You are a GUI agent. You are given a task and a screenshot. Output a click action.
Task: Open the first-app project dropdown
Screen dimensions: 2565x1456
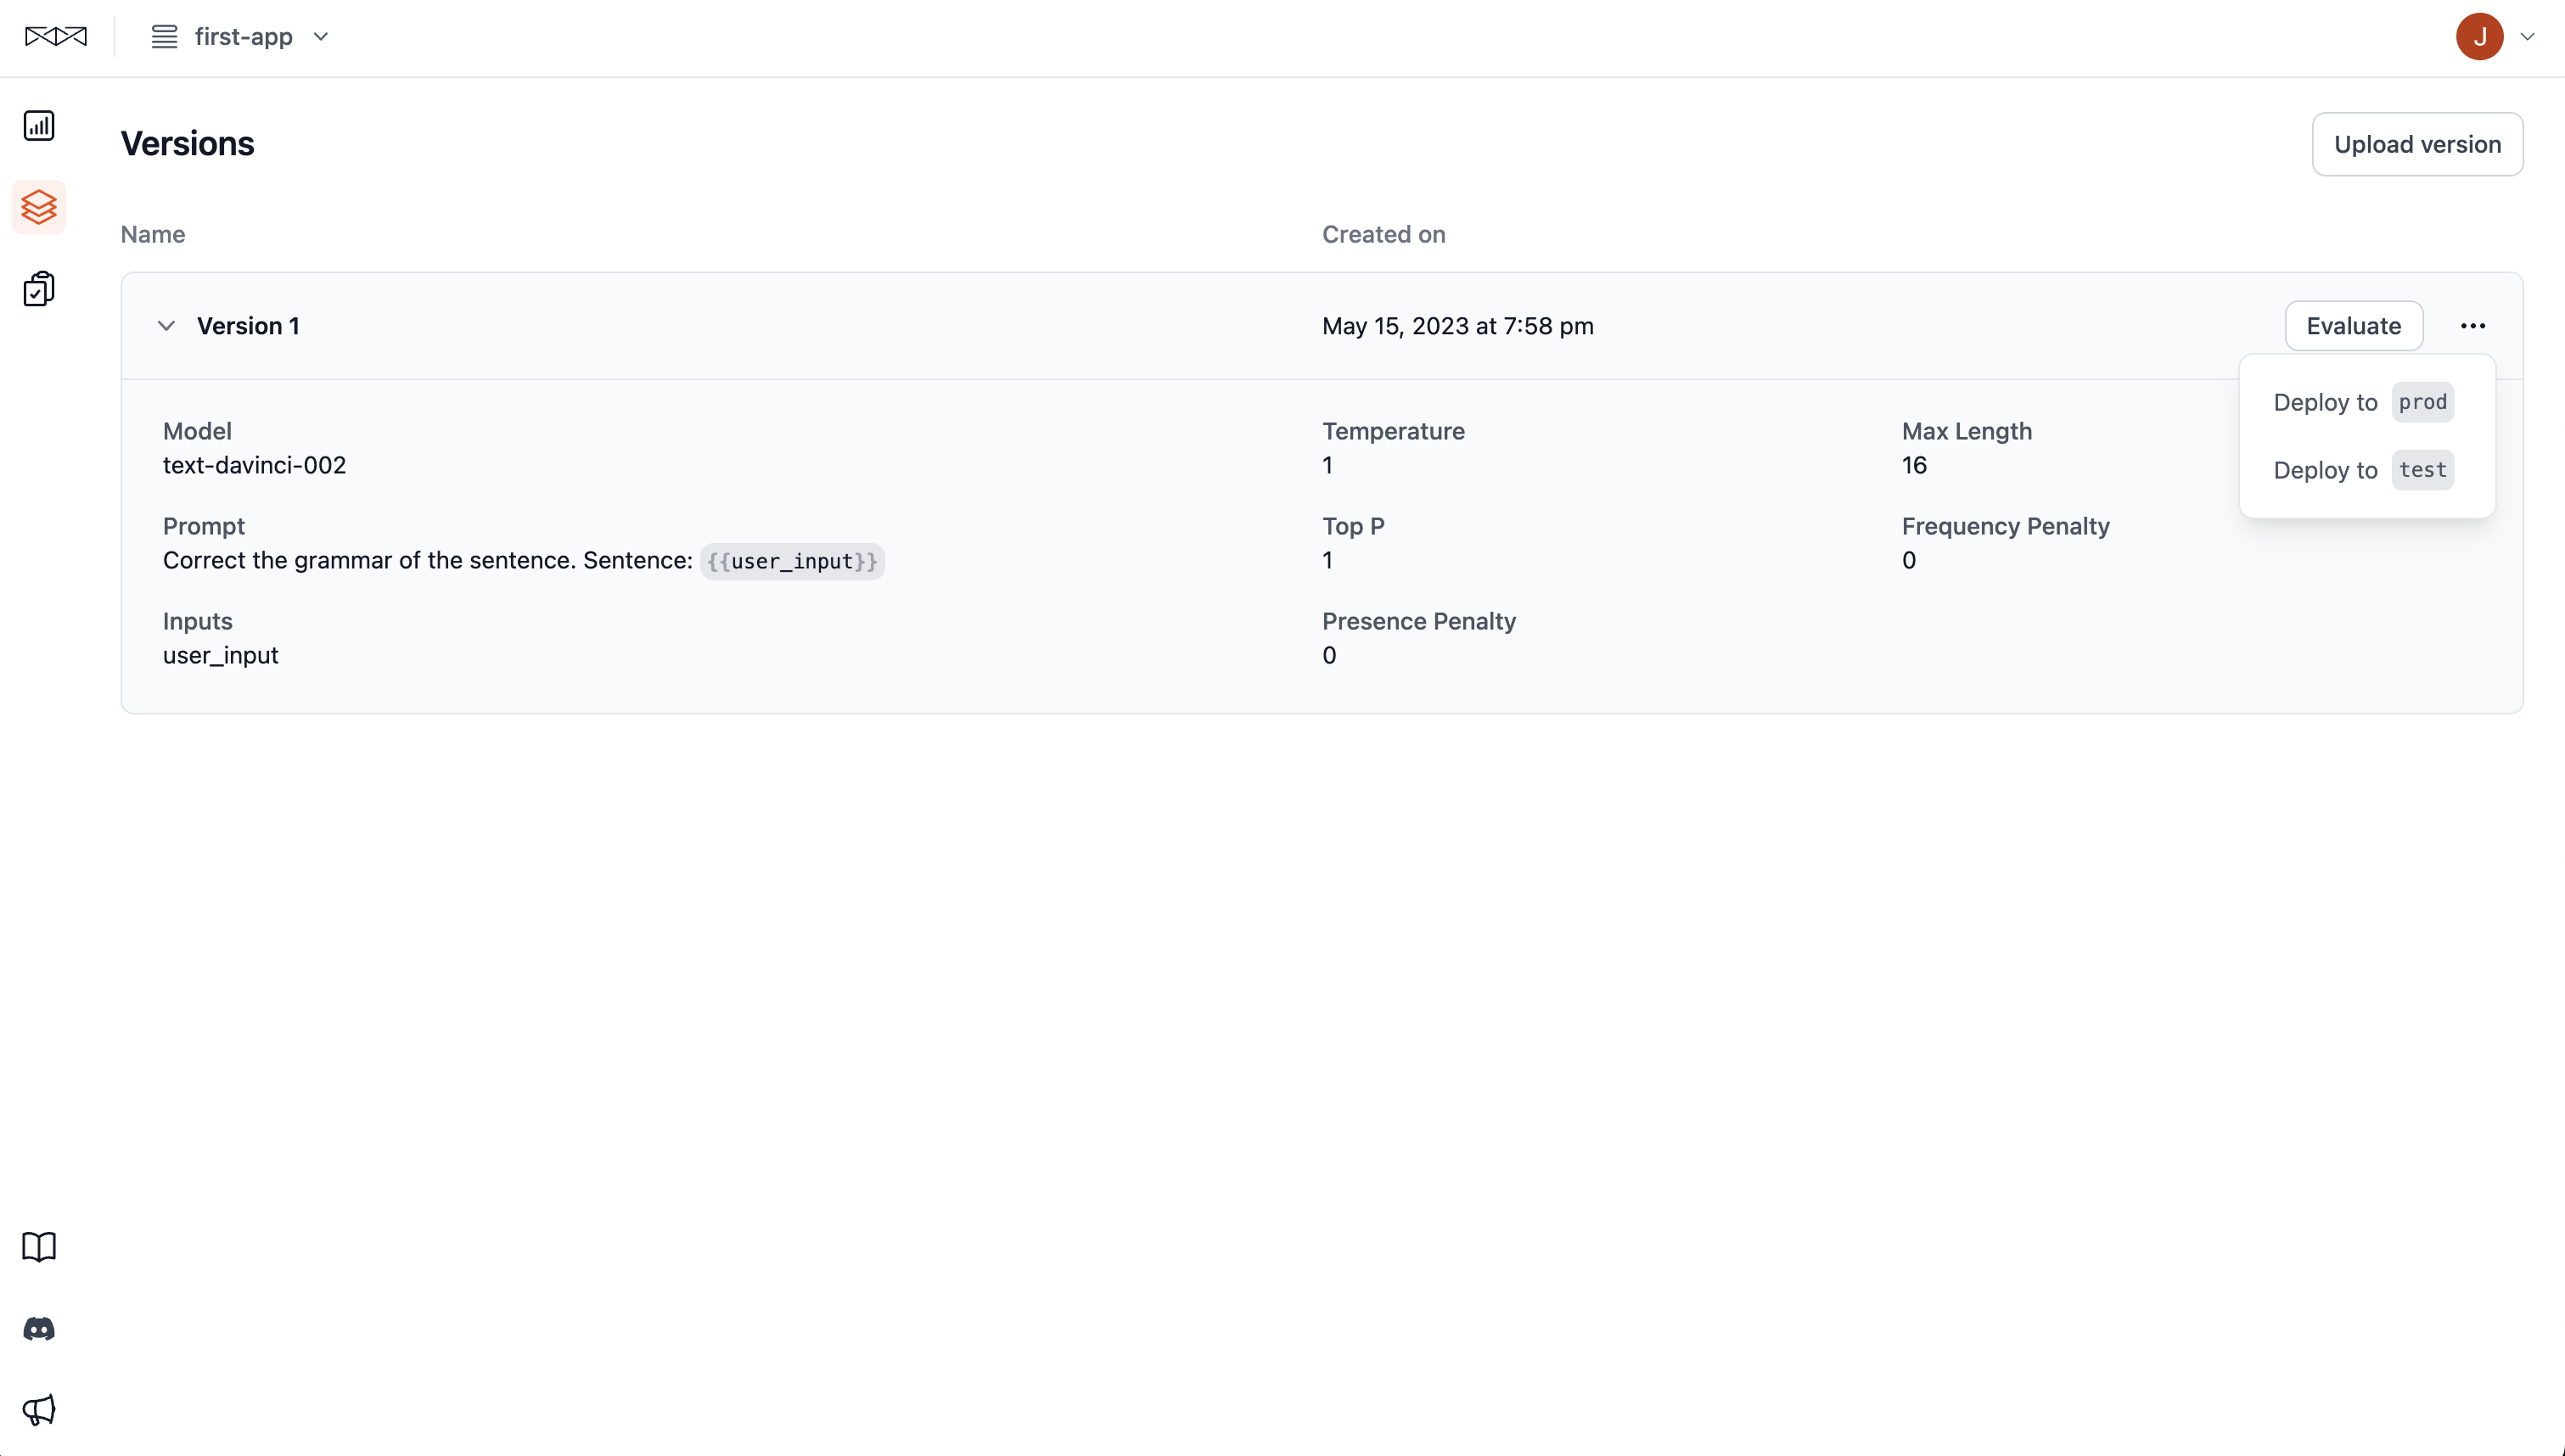[x=321, y=37]
